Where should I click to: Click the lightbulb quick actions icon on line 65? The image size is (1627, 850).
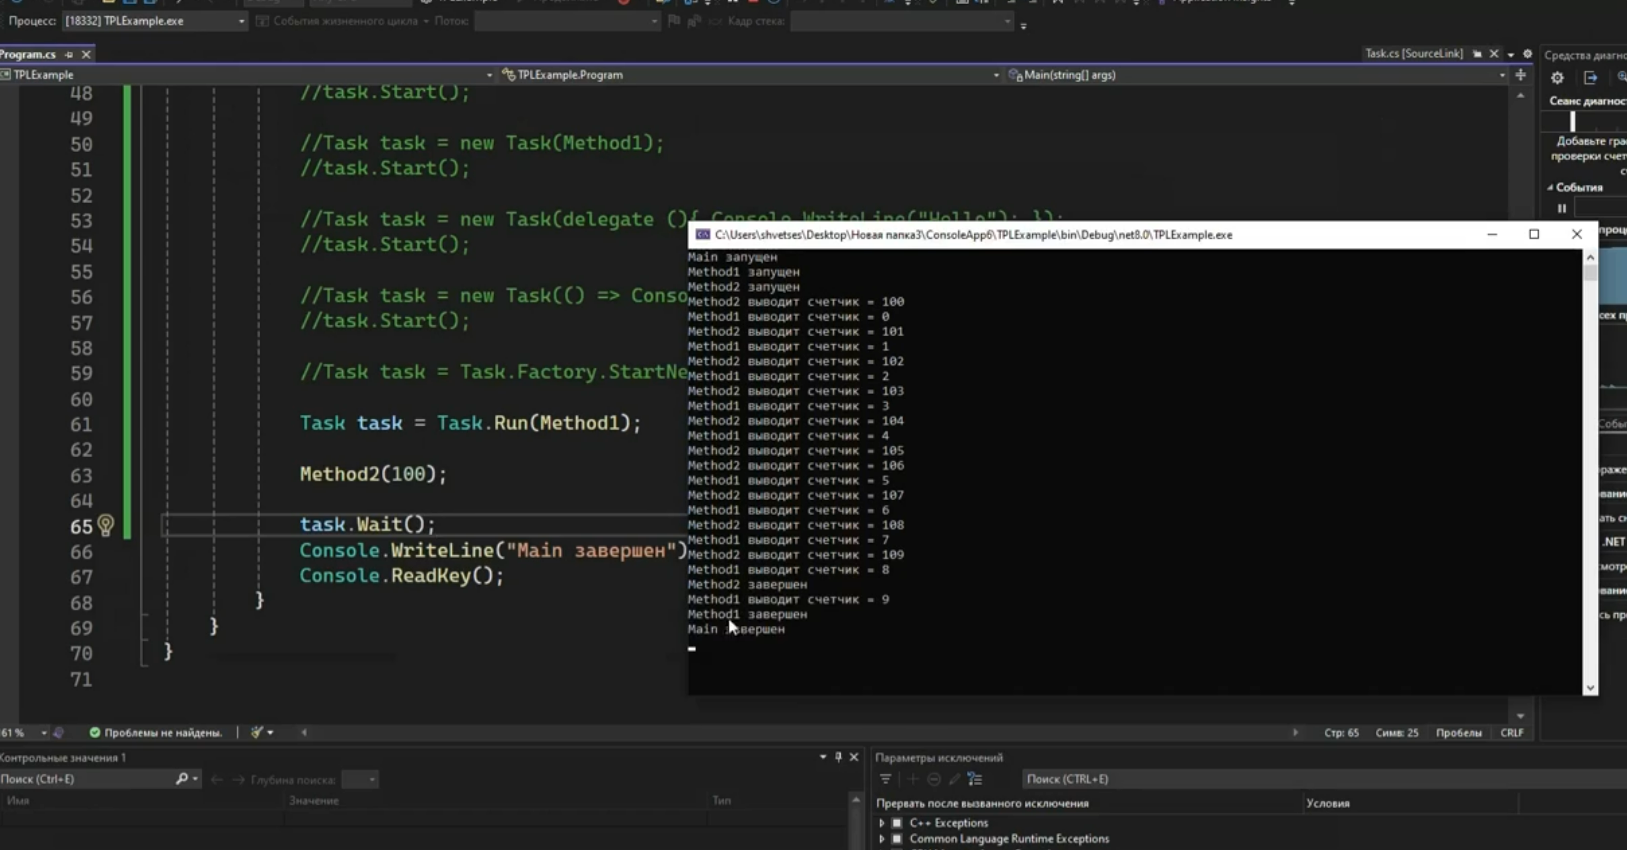click(106, 525)
